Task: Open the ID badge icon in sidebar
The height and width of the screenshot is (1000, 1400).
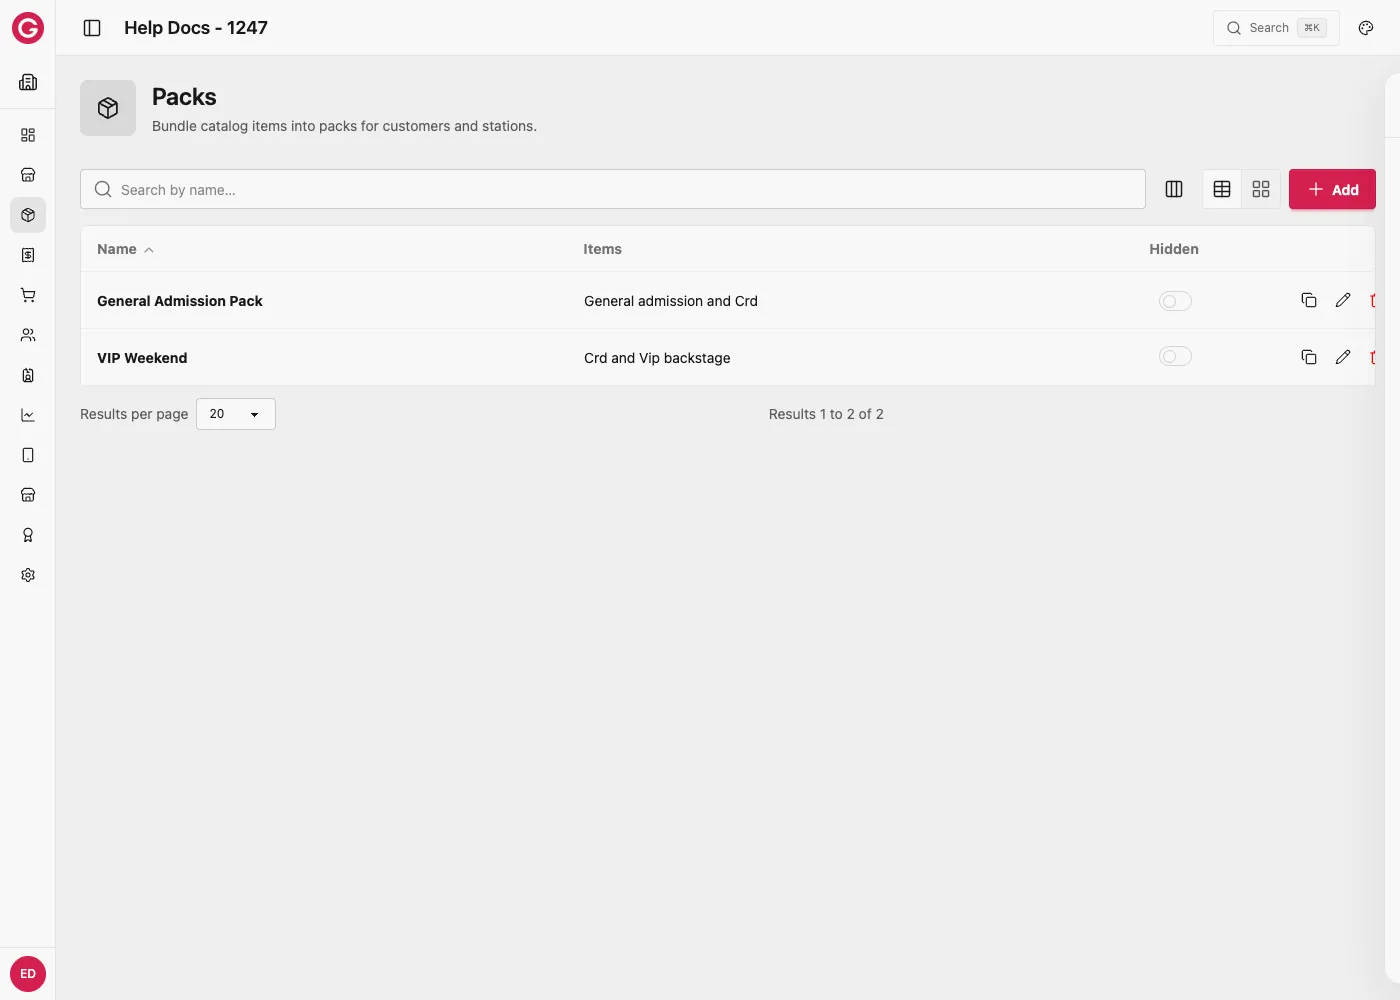Action: click(x=28, y=375)
